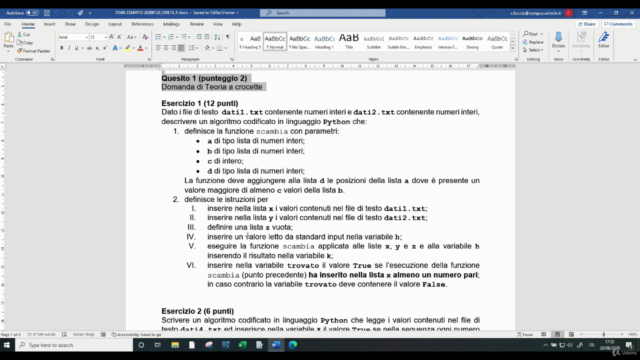This screenshot has width=640, height=360.
Task: Click the Cut scissors command
Action: (x=24, y=35)
